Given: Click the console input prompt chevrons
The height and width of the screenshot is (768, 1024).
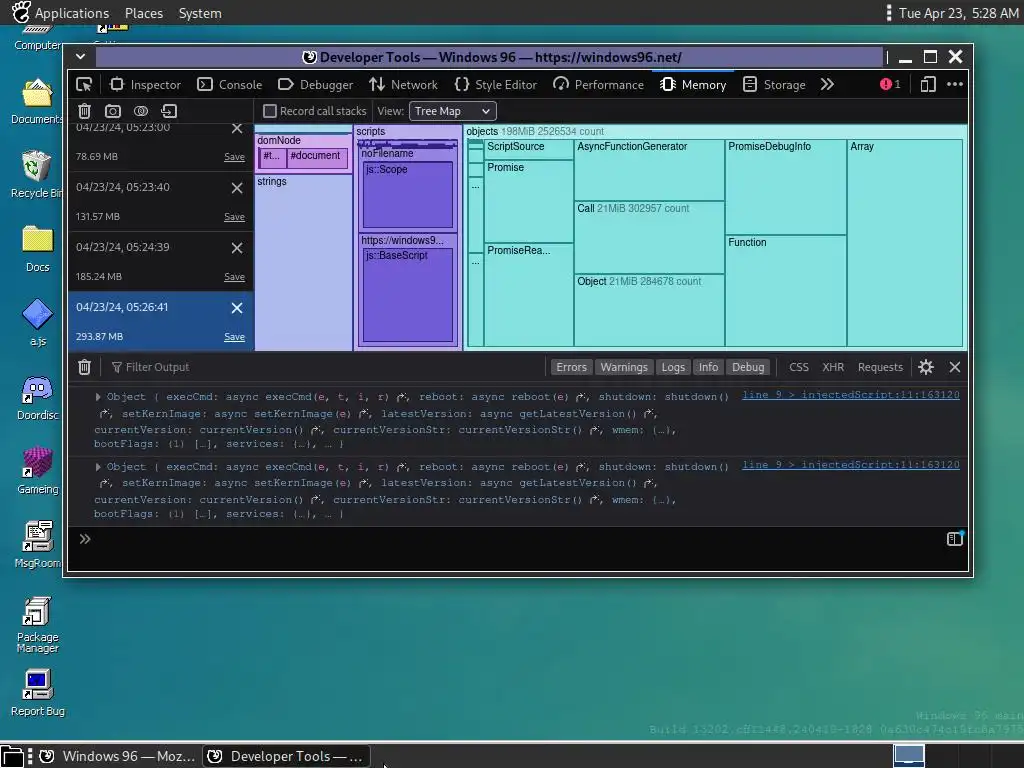Looking at the screenshot, I should pyautogui.click(x=85, y=539).
